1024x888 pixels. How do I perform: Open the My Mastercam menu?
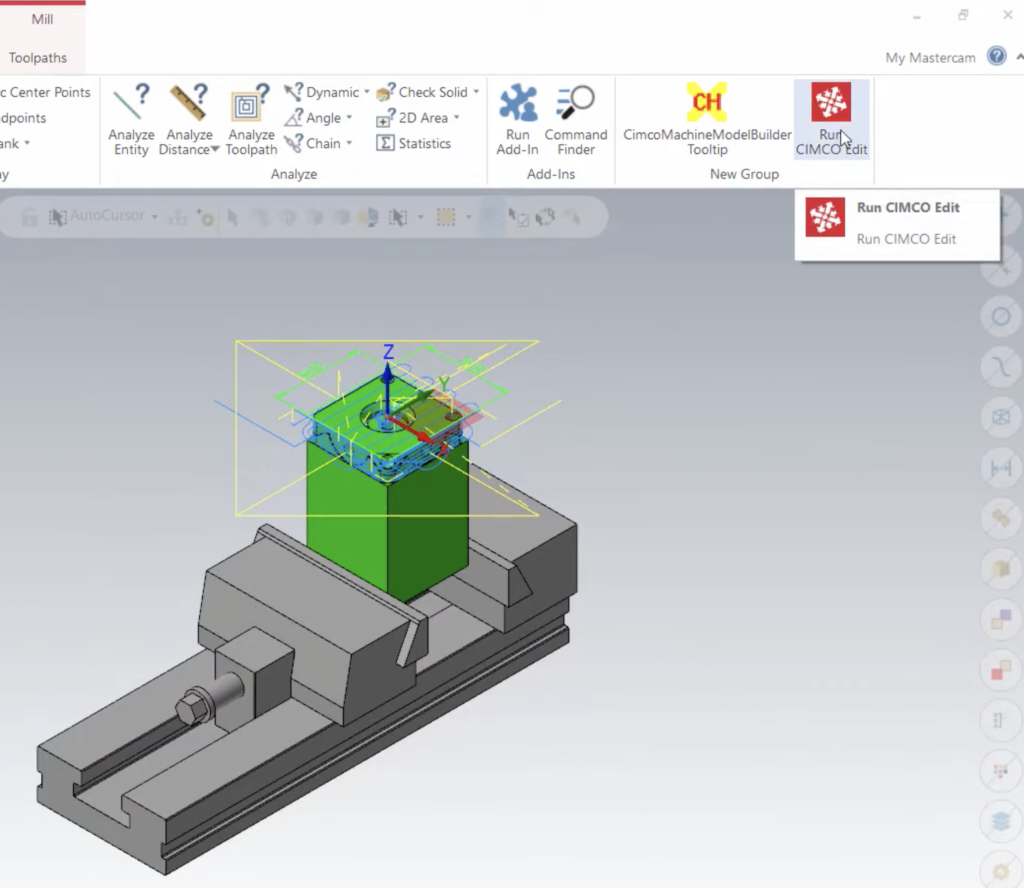pos(930,57)
